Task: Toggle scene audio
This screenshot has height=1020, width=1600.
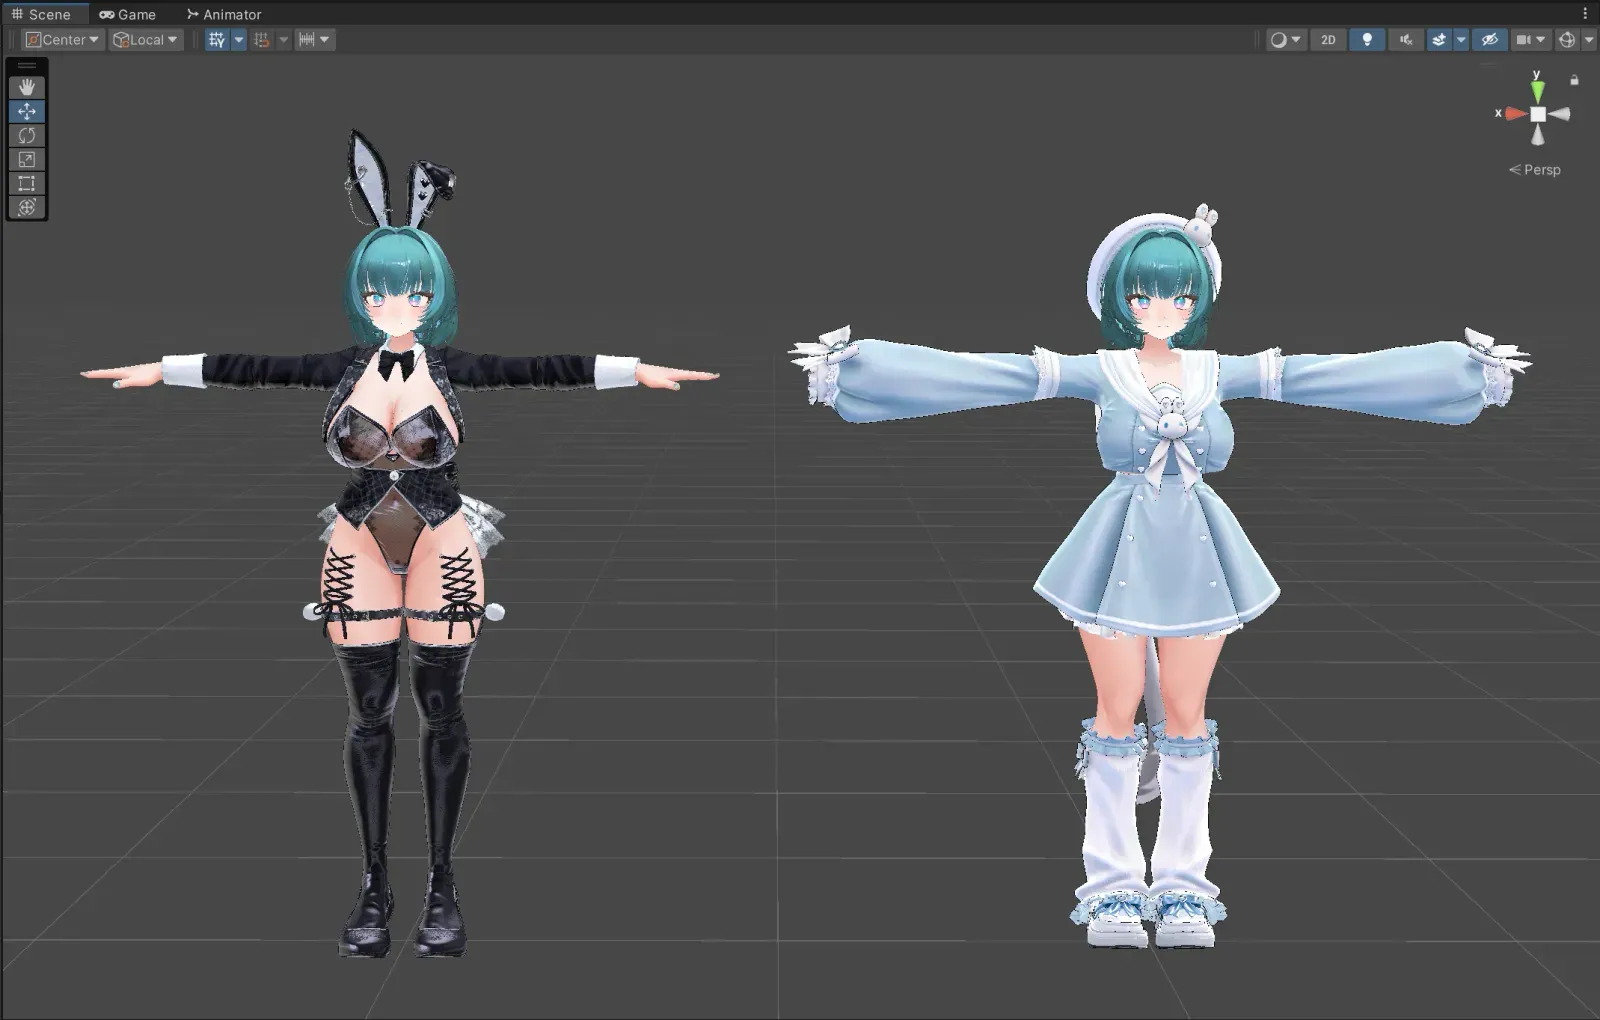Action: 1406,40
